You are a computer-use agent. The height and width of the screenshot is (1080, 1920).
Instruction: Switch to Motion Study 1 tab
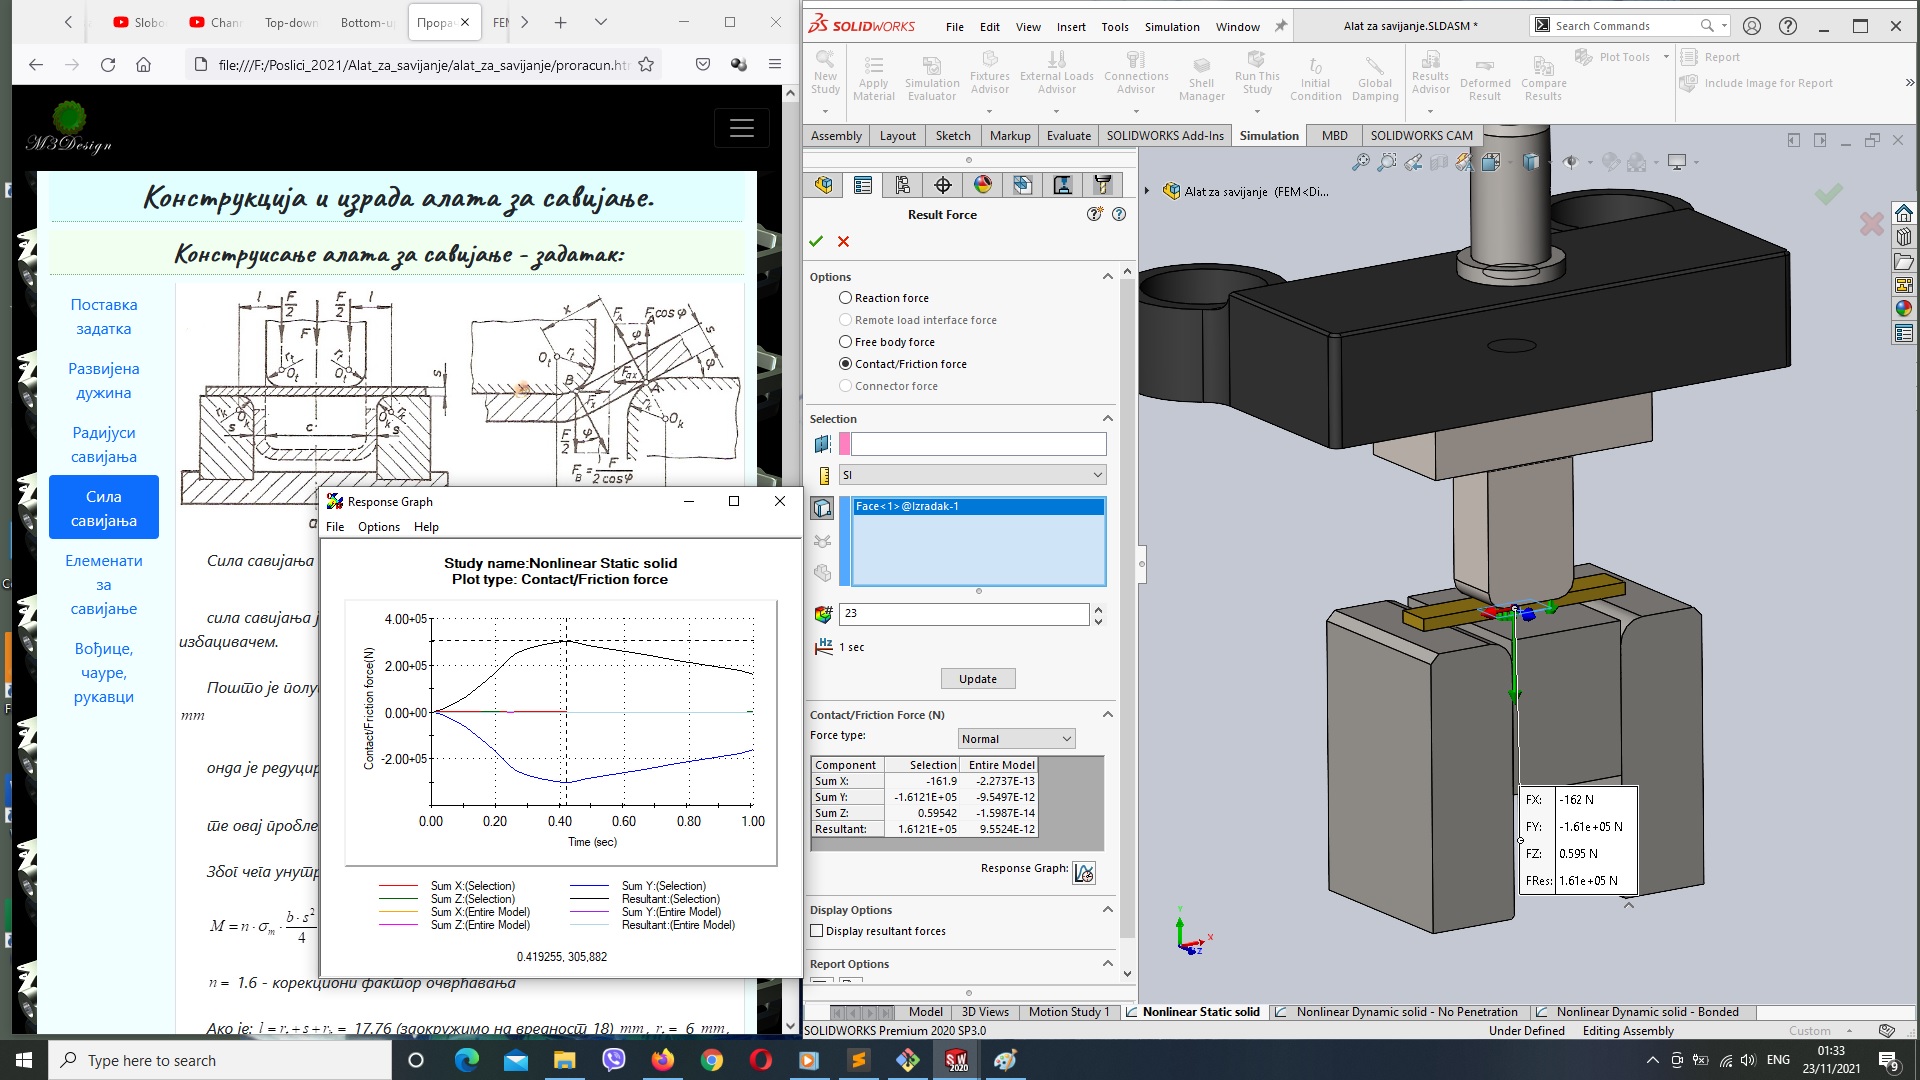click(1069, 1012)
